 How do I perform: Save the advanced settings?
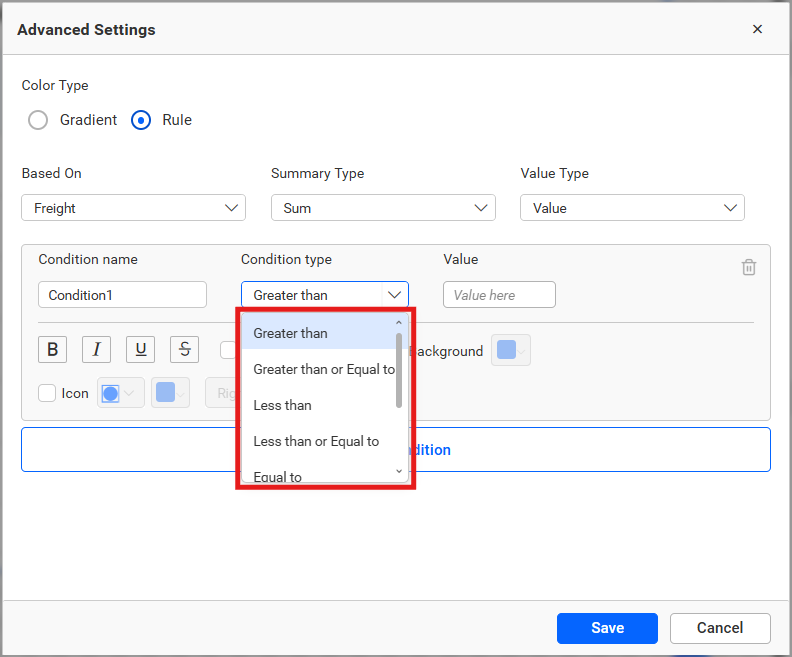tap(607, 628)
